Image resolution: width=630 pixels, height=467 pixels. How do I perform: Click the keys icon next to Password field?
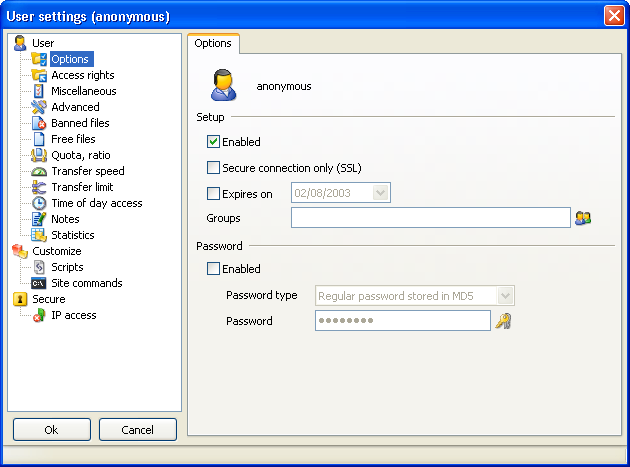click(503, 321)
